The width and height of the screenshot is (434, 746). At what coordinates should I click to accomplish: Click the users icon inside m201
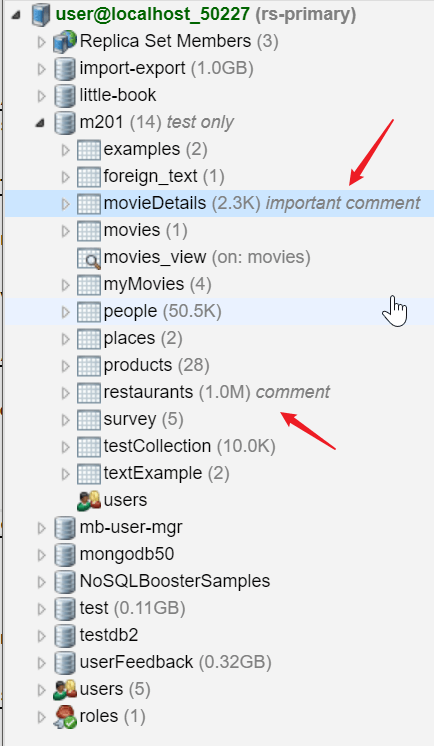(x=89, y=501)
